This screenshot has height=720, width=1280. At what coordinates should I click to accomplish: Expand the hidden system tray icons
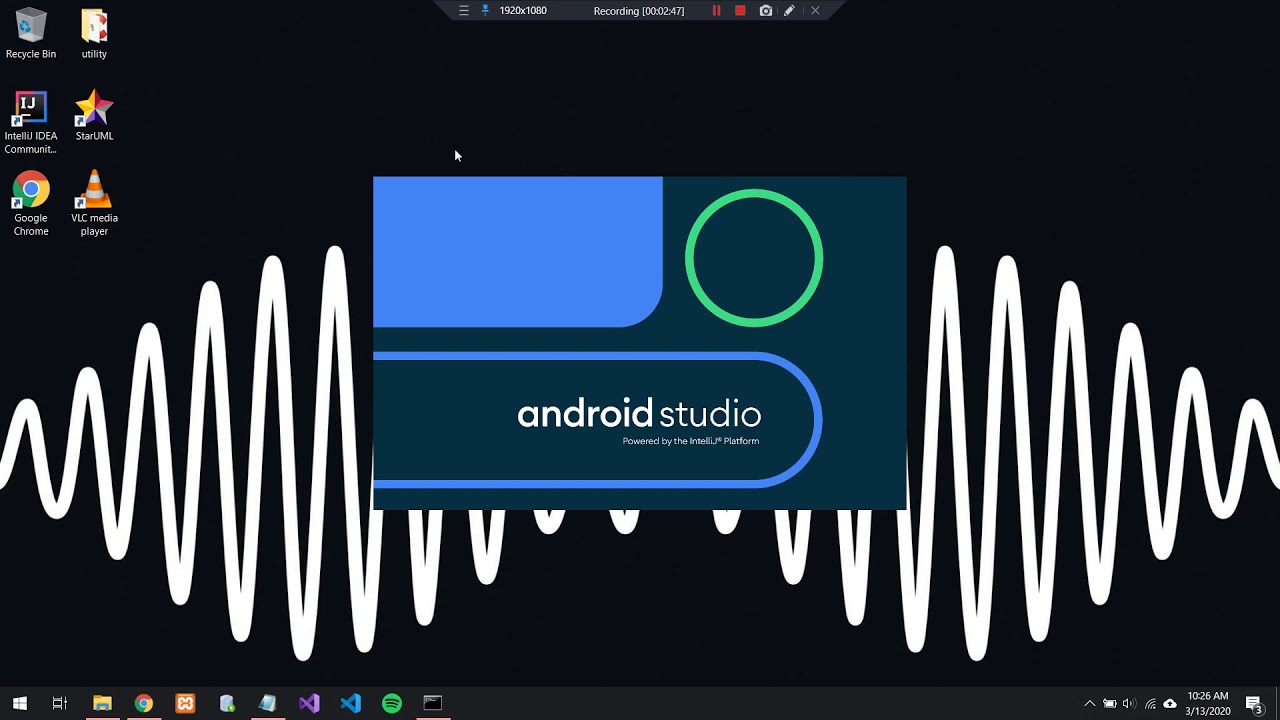click(x=1090, y=704)
